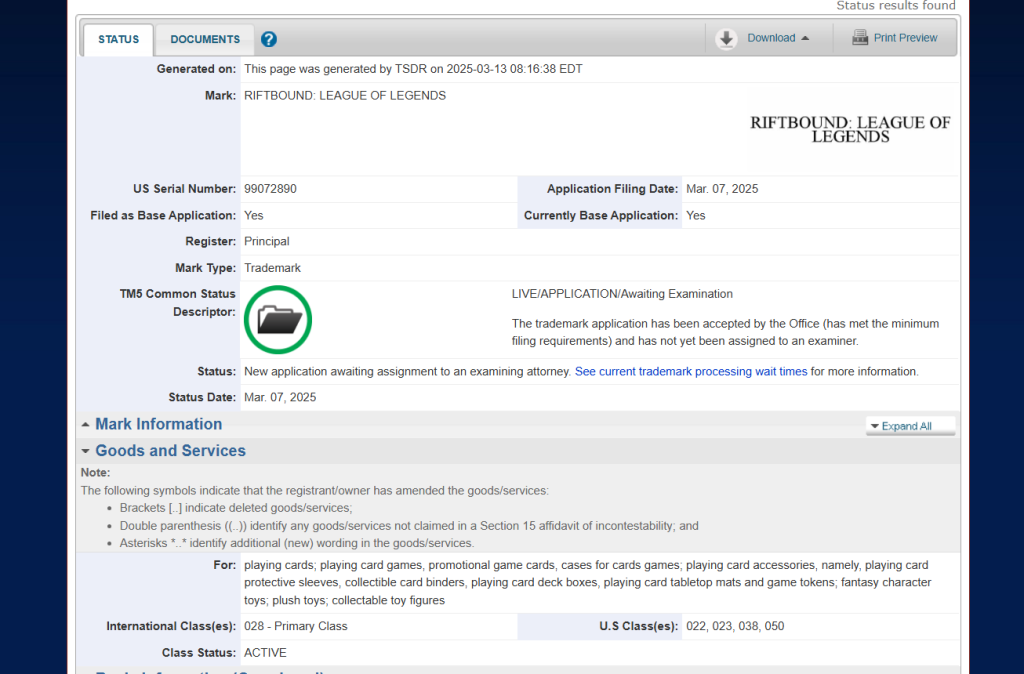
Task: Click the 028 - Primary Class value
Action: 296,626
